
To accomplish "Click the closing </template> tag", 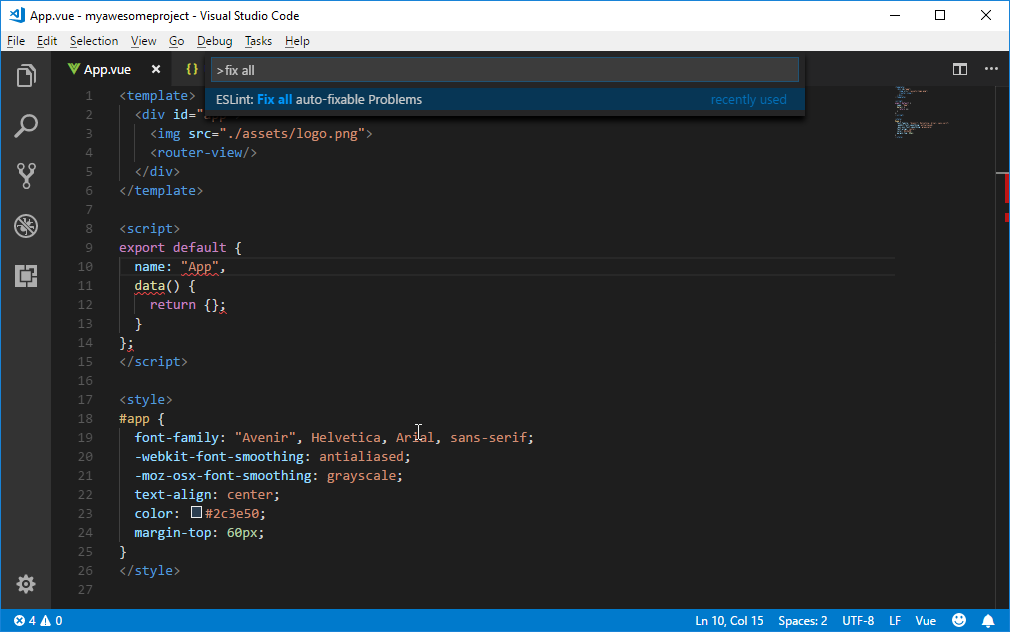I will point(161,191).
